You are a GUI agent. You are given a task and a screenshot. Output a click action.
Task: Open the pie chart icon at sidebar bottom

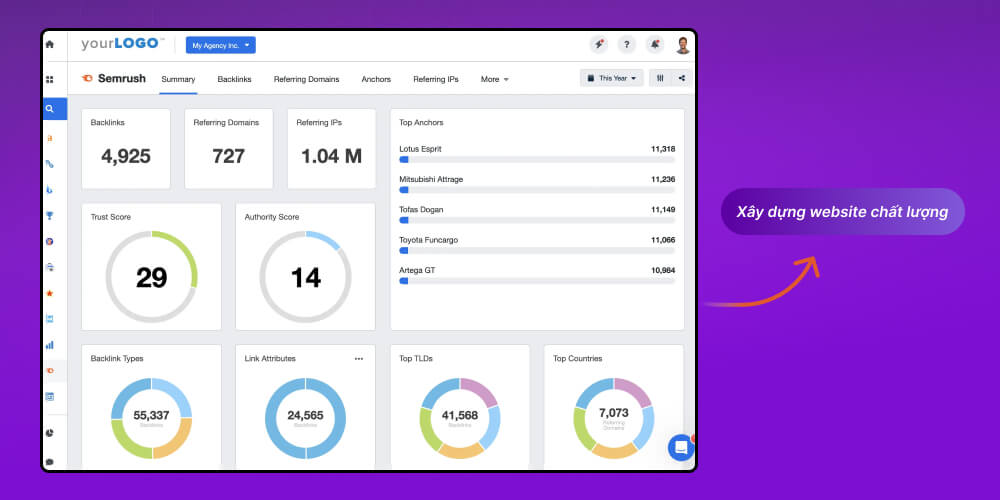[50, 433]
